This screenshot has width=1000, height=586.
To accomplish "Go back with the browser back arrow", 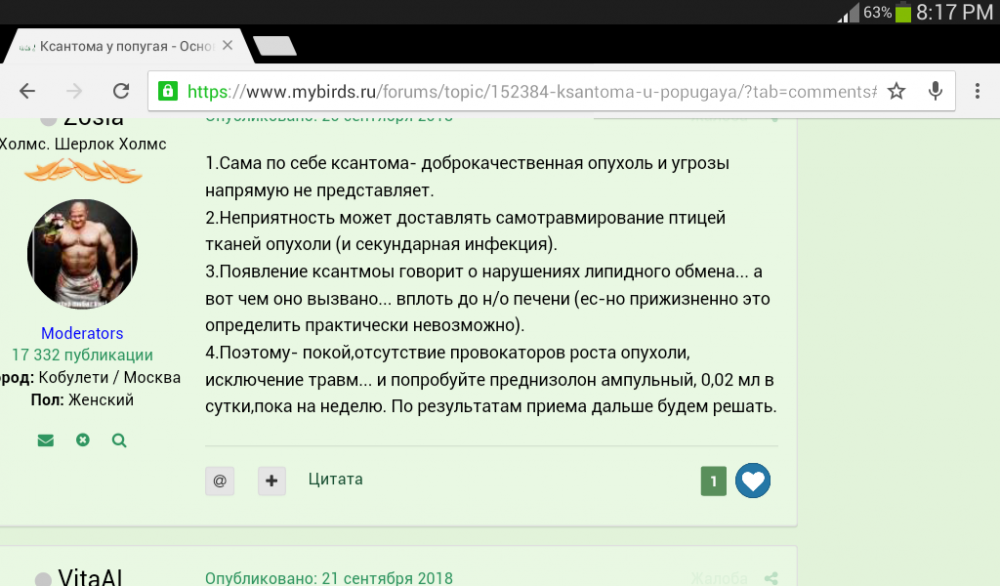I will [x=27, y=91].
